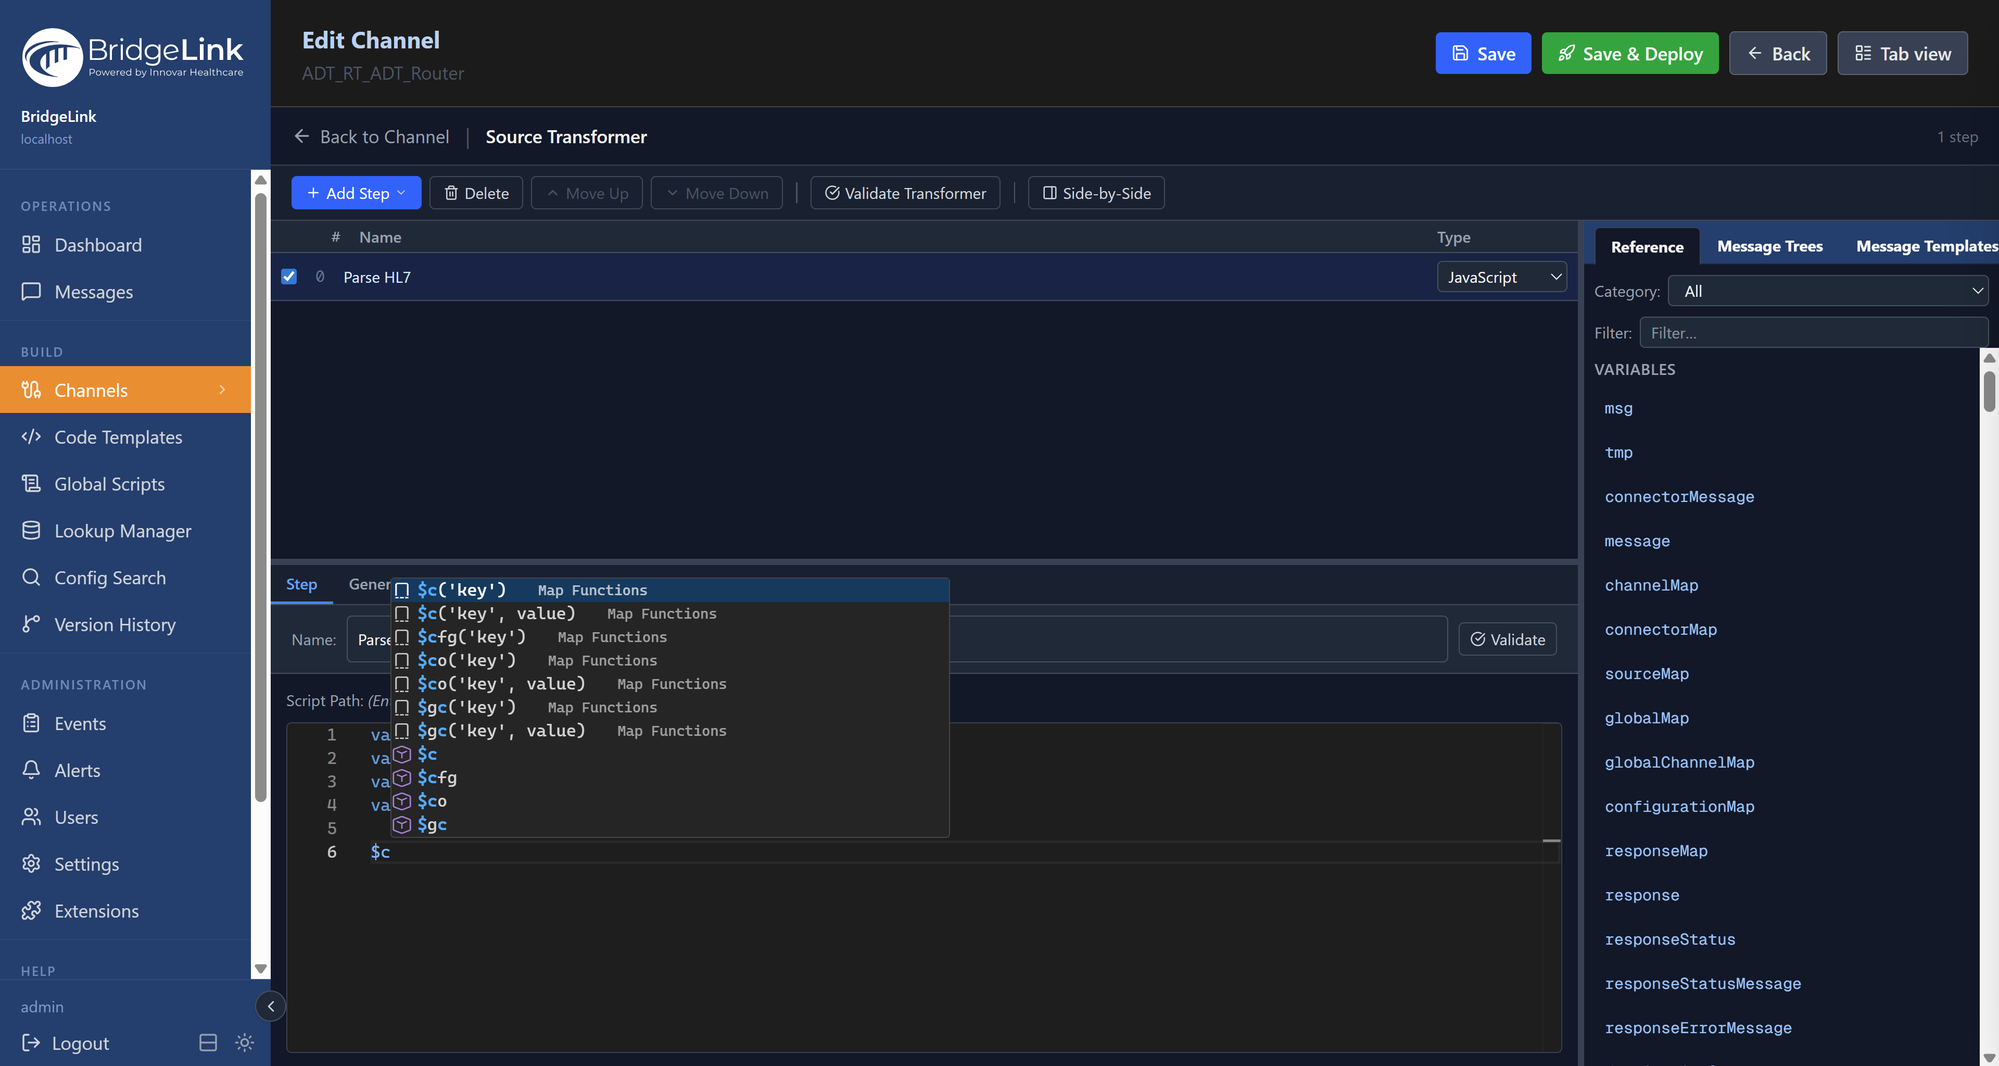Click the BridgeLink logo
Viewport: 1999px width, 1066px height.
pyautogui.click(x=133, y=56)
